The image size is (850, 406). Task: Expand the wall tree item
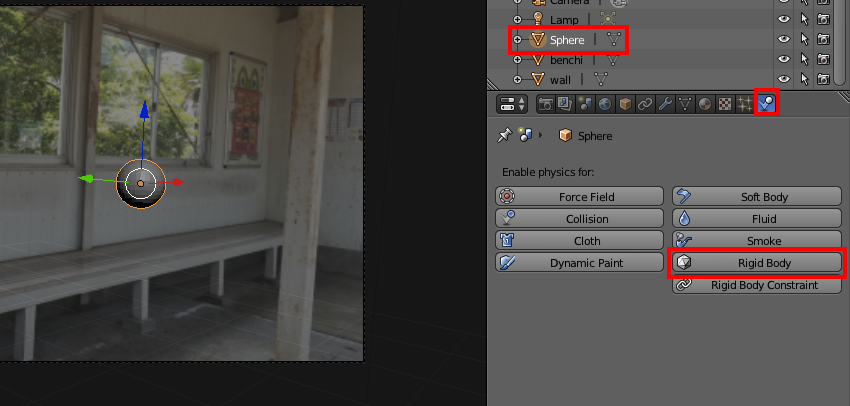coord(517,80)
